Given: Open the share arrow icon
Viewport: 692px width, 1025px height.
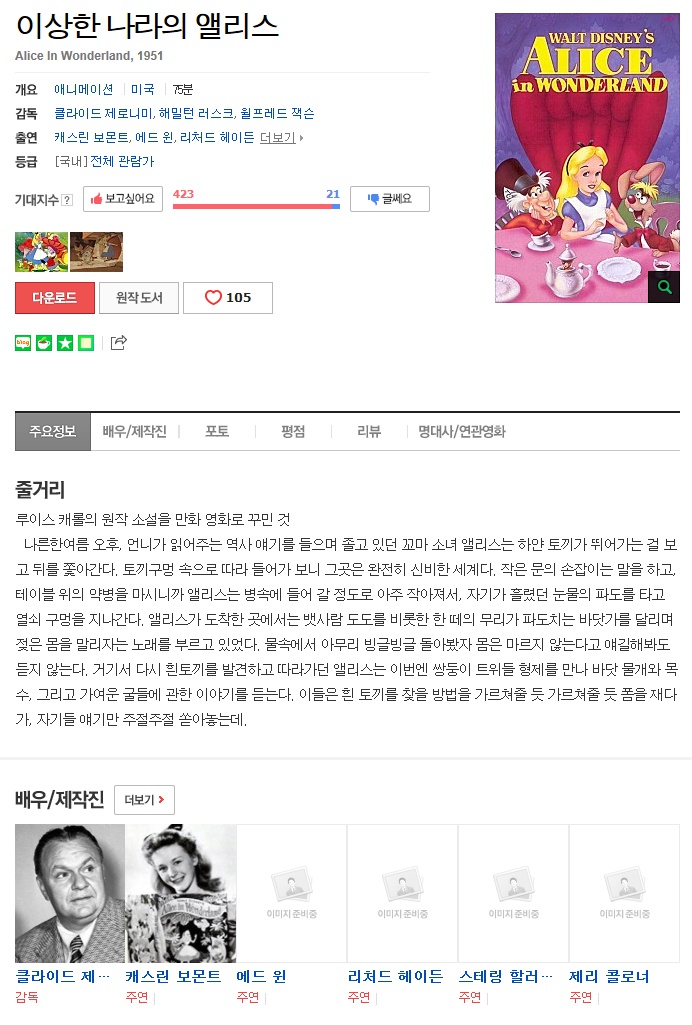Looking at the screenshot, I should click(118, 343).
